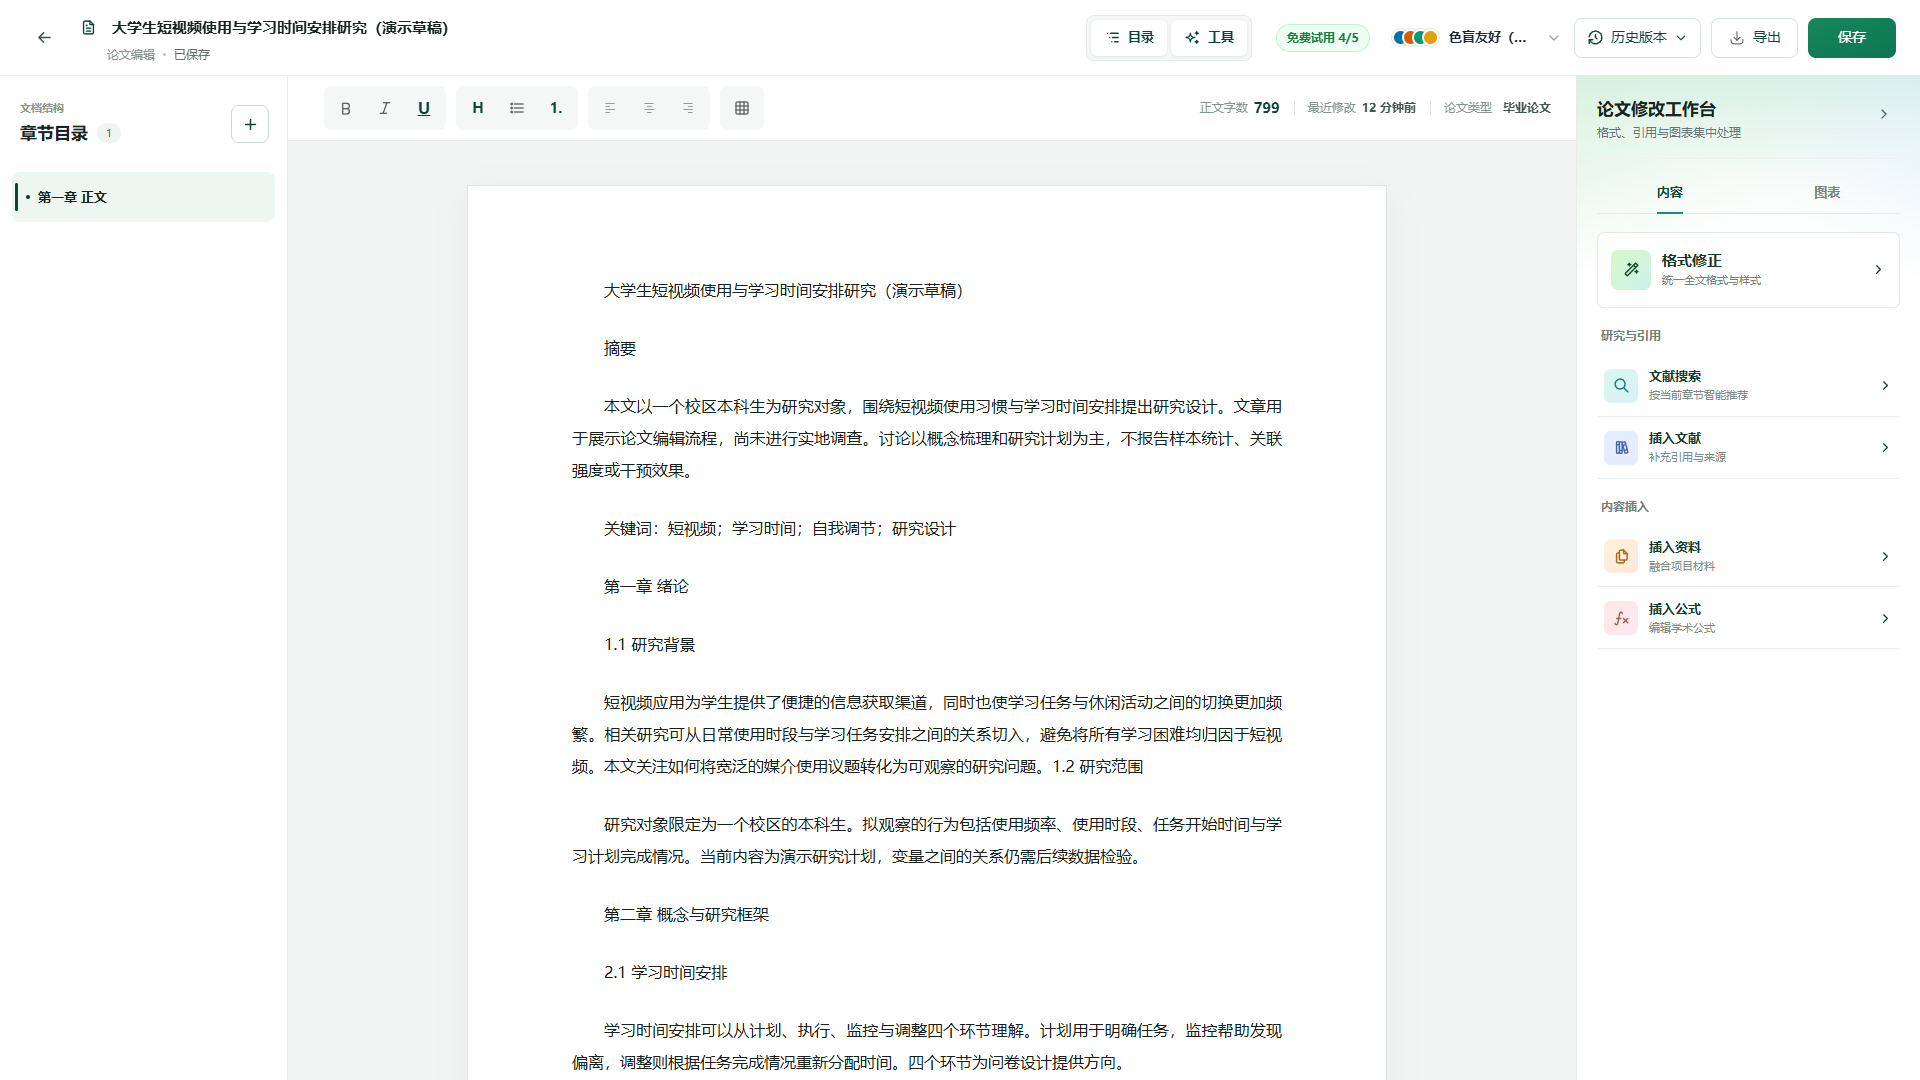The image size is (1920, 1080).
Task: Expand the 插入文献 row chevron
Action: [1885, 447]
